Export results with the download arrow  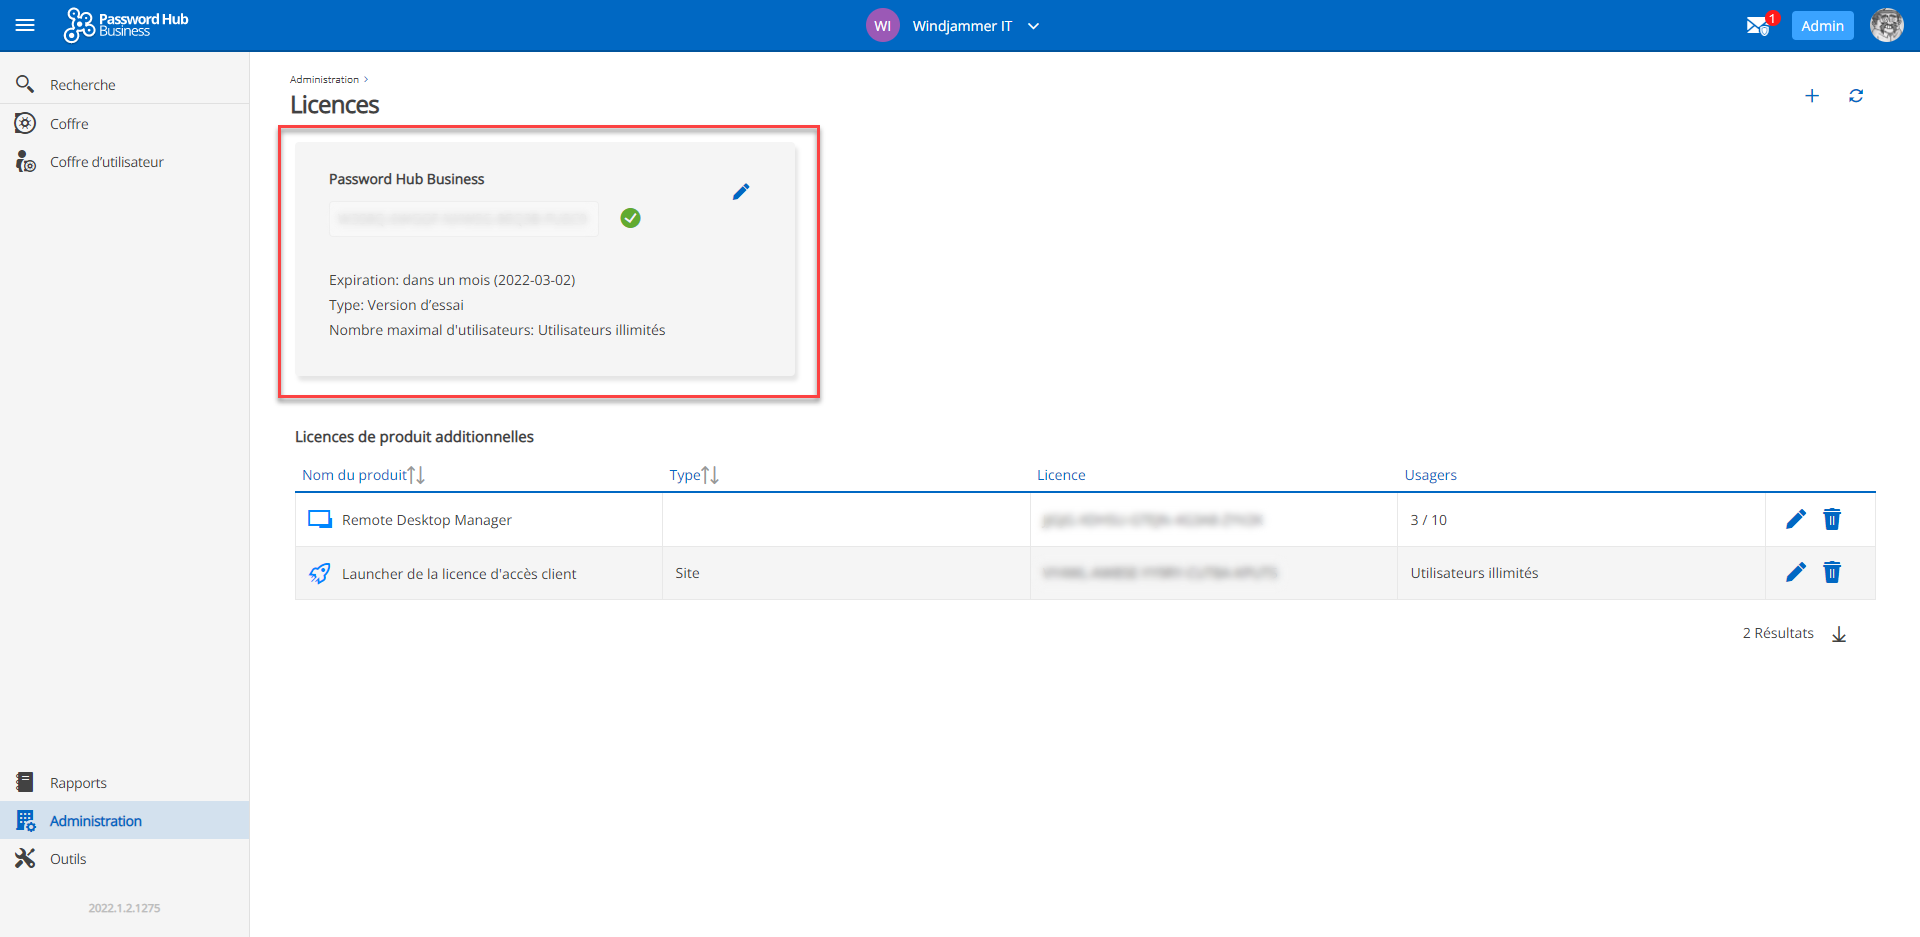[x=1838, y=634]
